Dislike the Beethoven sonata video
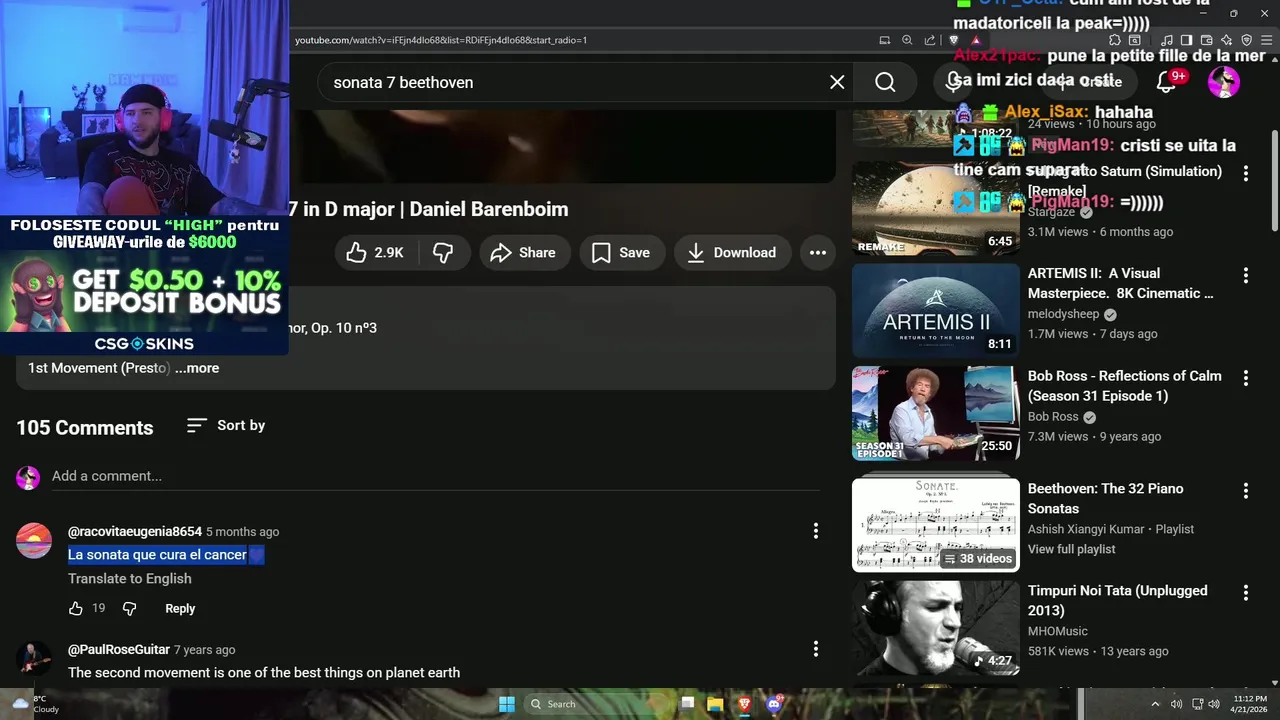The height and width of the screenshot is (720, 1280). [x=443, y=253]
